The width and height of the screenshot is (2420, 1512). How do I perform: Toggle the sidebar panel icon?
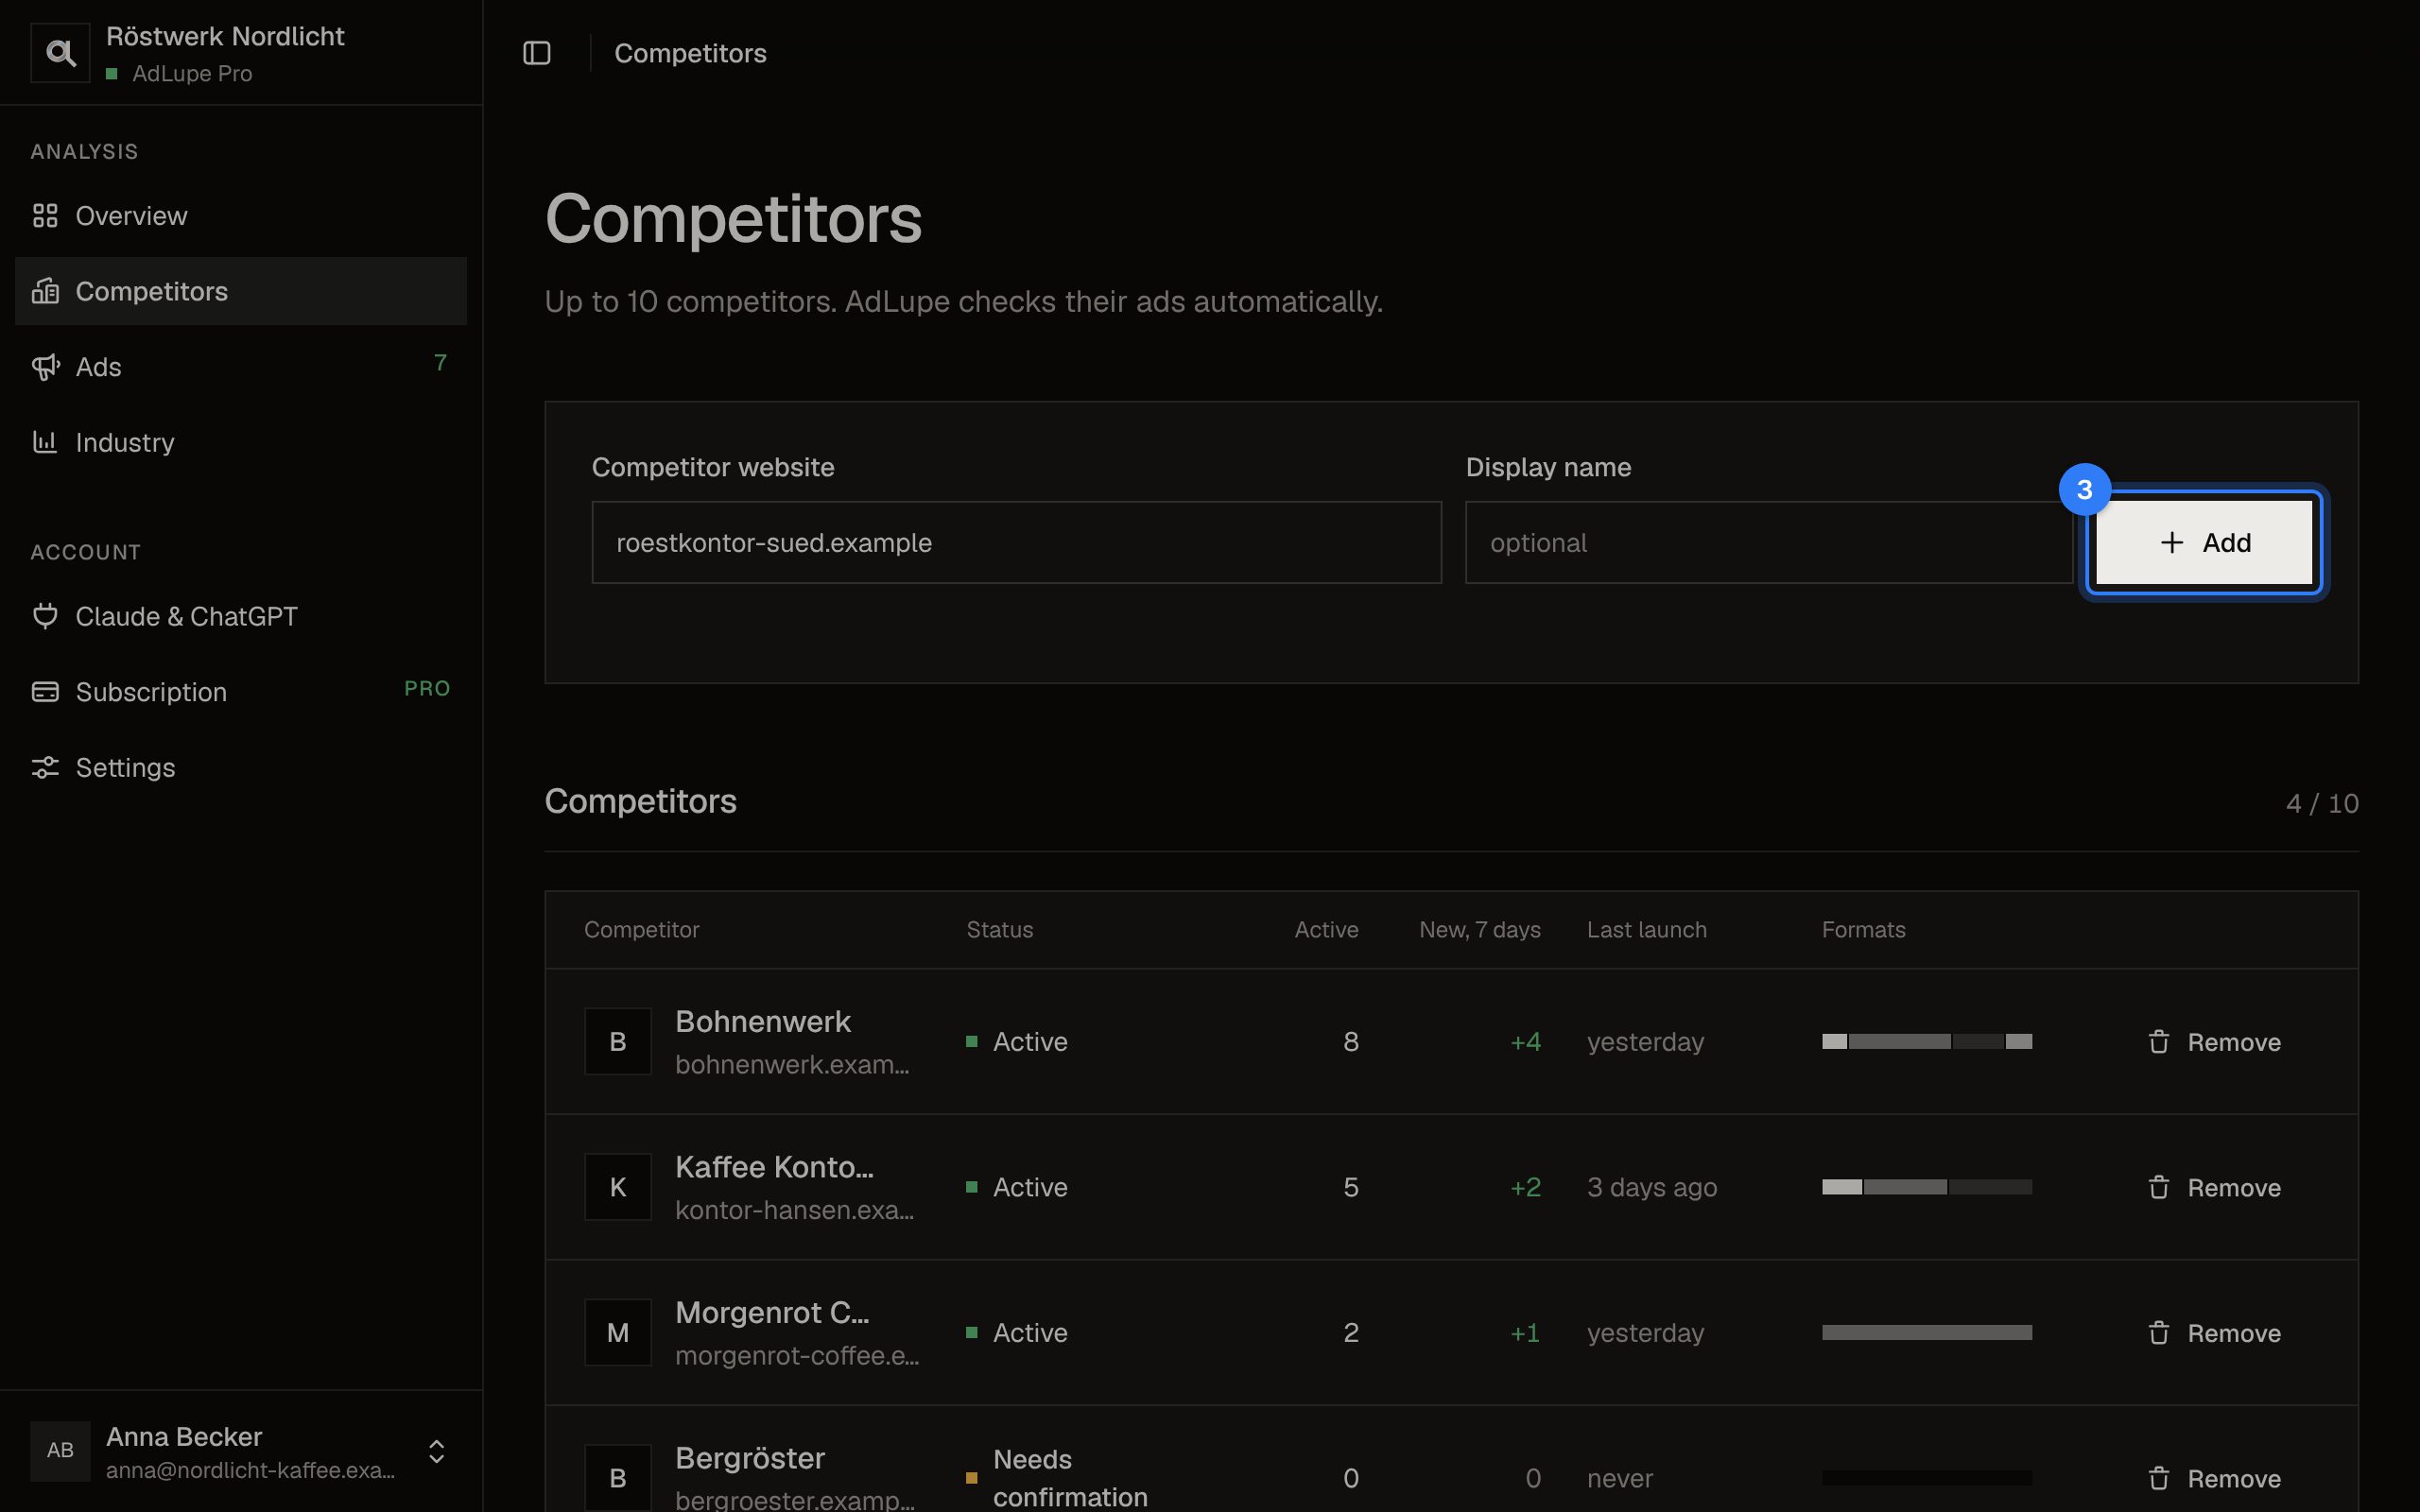pos(537,53)
